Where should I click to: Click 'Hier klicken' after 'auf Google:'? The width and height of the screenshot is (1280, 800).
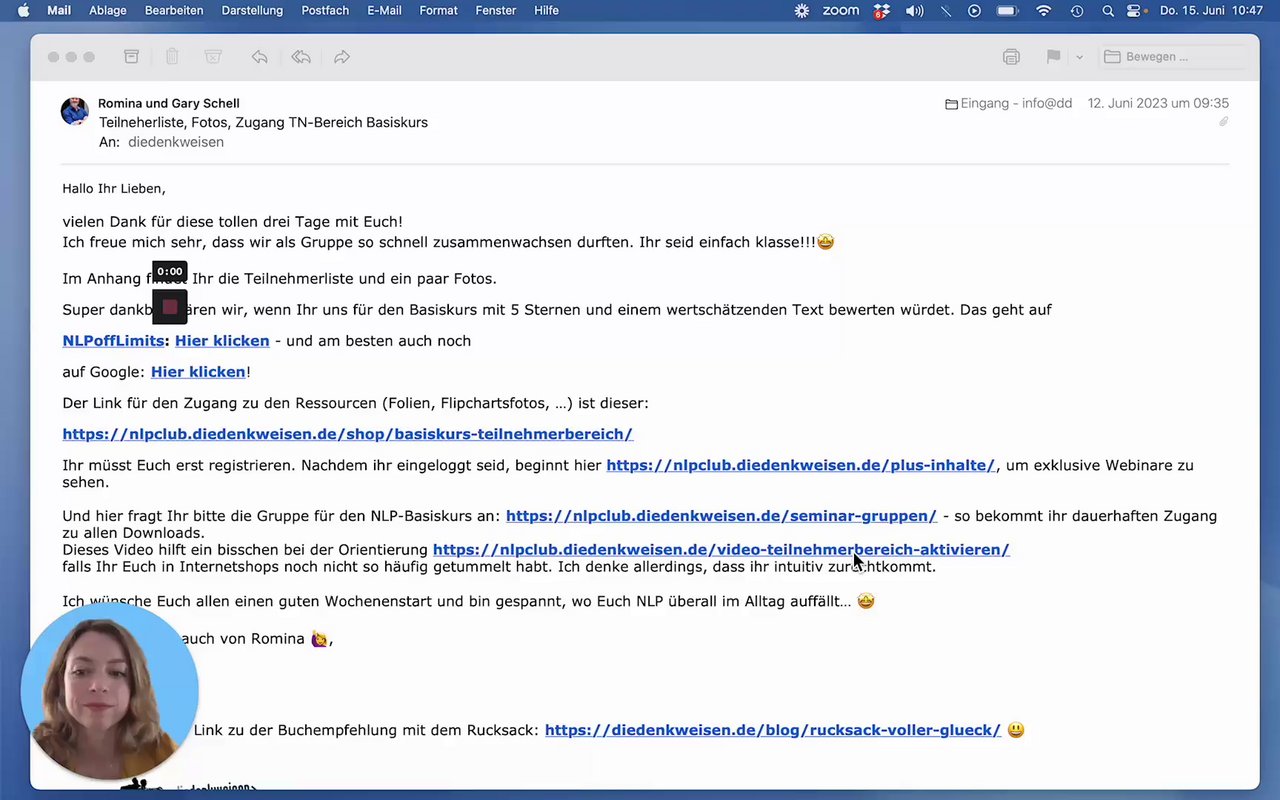point(198,372)
